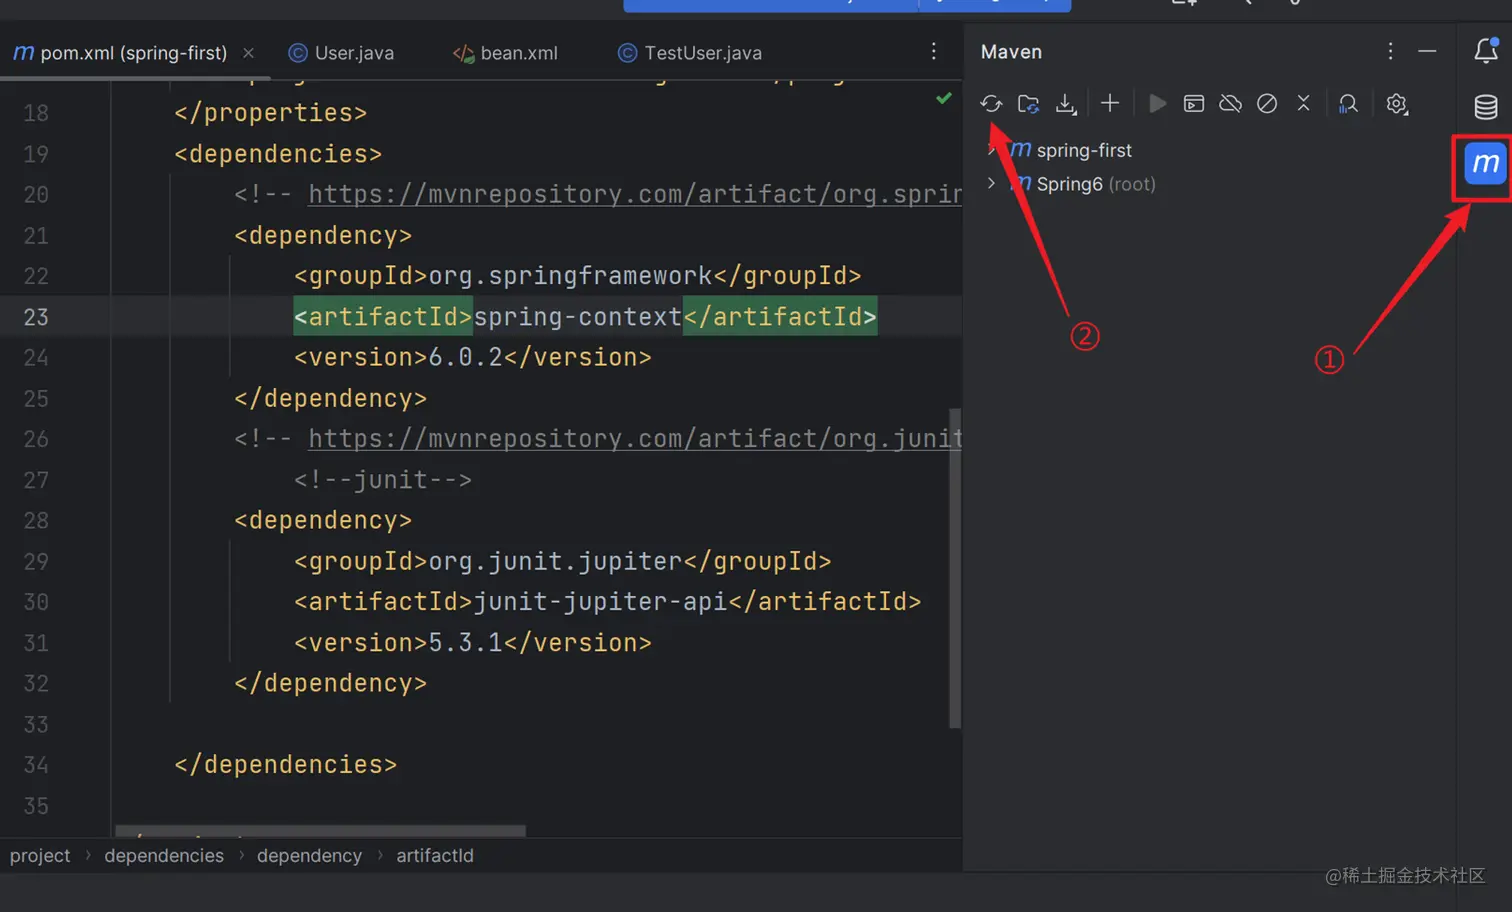Click 'project' in breadcrumb bar
The height and width of the screenshot is (912, 1512).
40,856
